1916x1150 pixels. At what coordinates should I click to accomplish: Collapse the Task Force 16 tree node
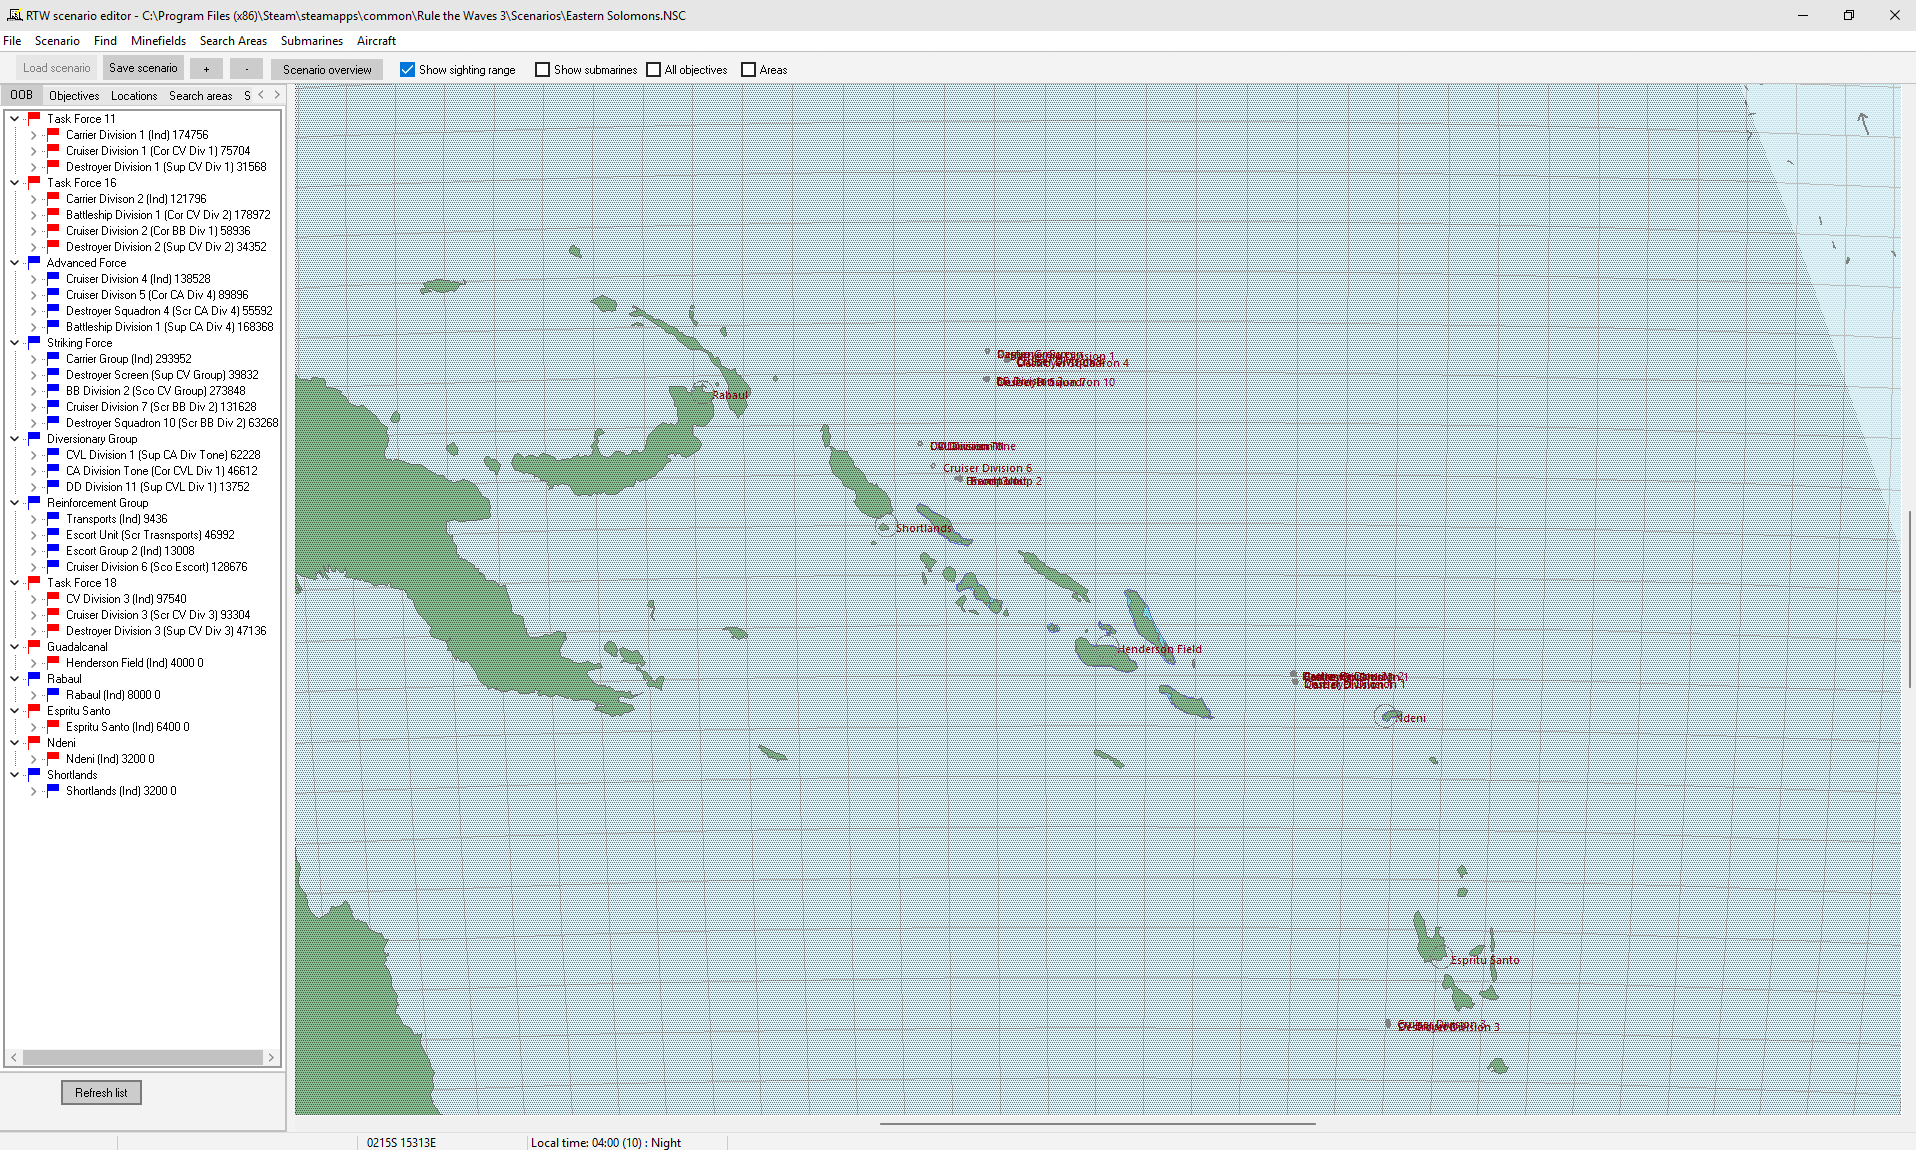pyautogui.click(x=14, y=182)
